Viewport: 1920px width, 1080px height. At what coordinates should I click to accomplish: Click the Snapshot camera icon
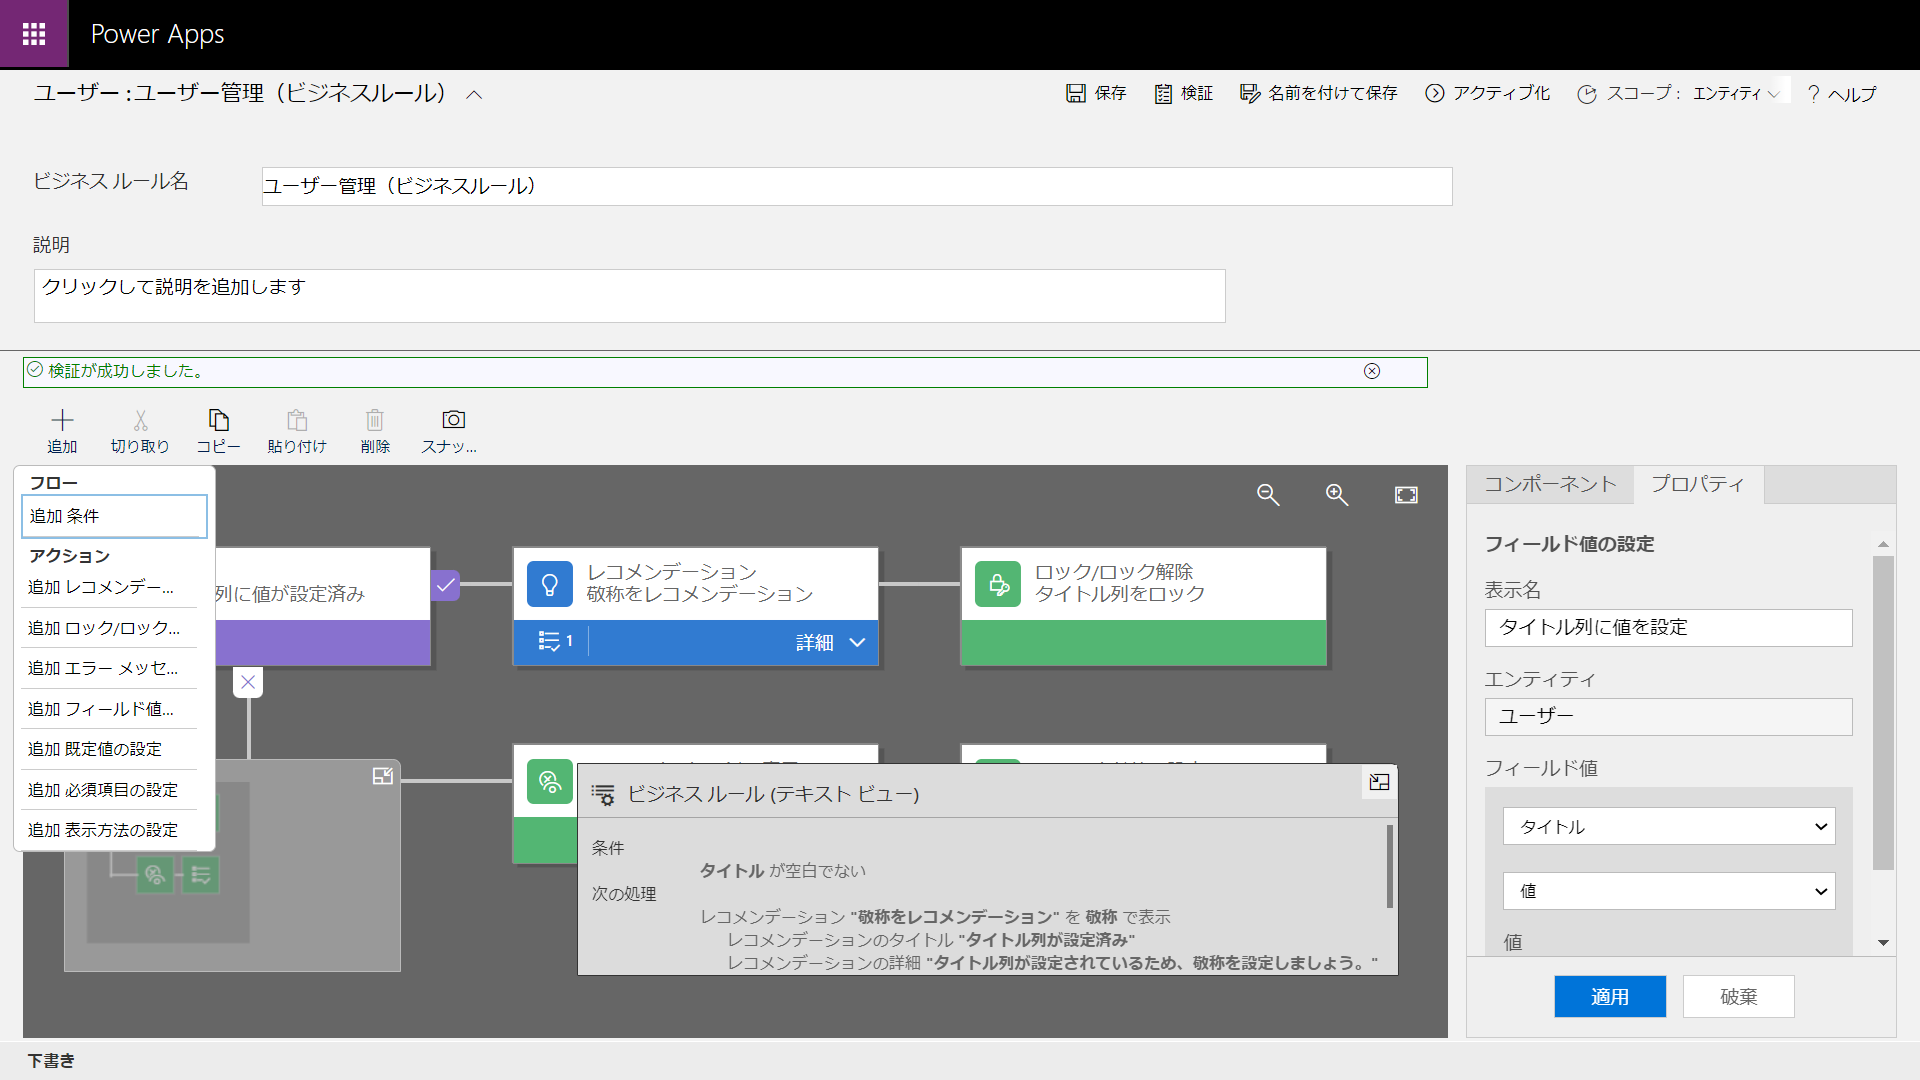coord(453,420)
